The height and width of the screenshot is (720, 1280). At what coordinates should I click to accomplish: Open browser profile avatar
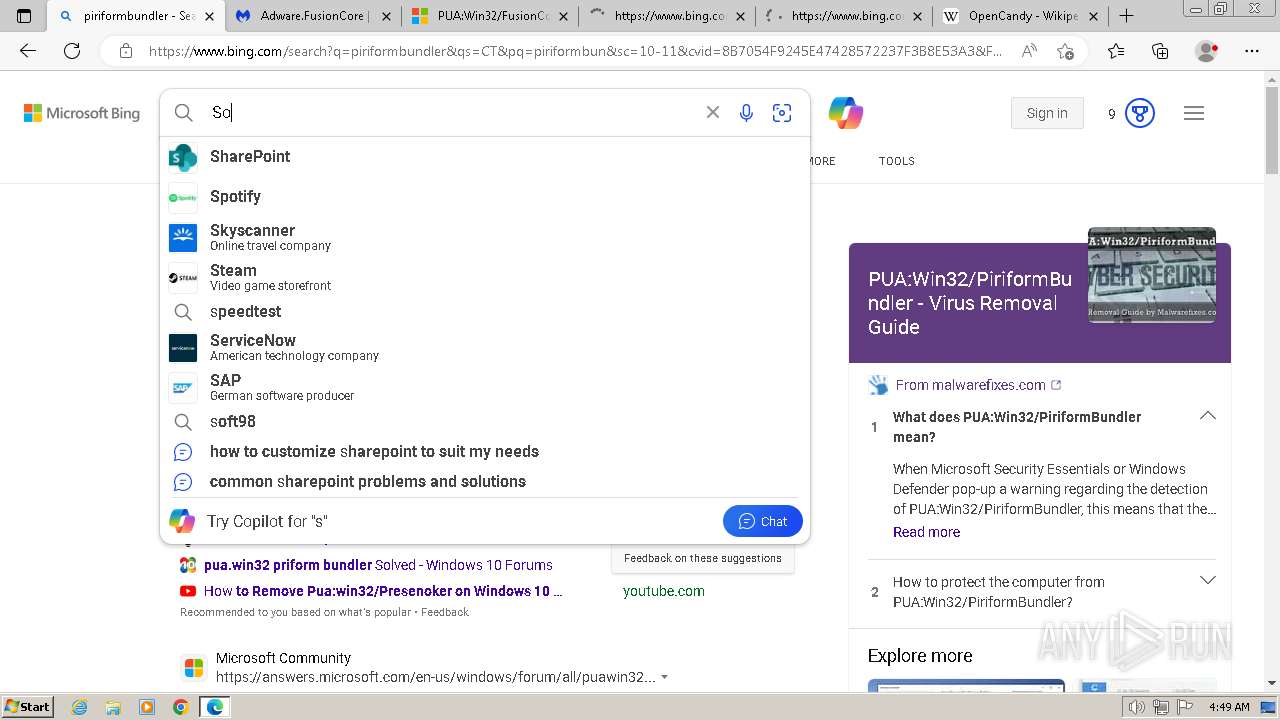(1207, 51)
